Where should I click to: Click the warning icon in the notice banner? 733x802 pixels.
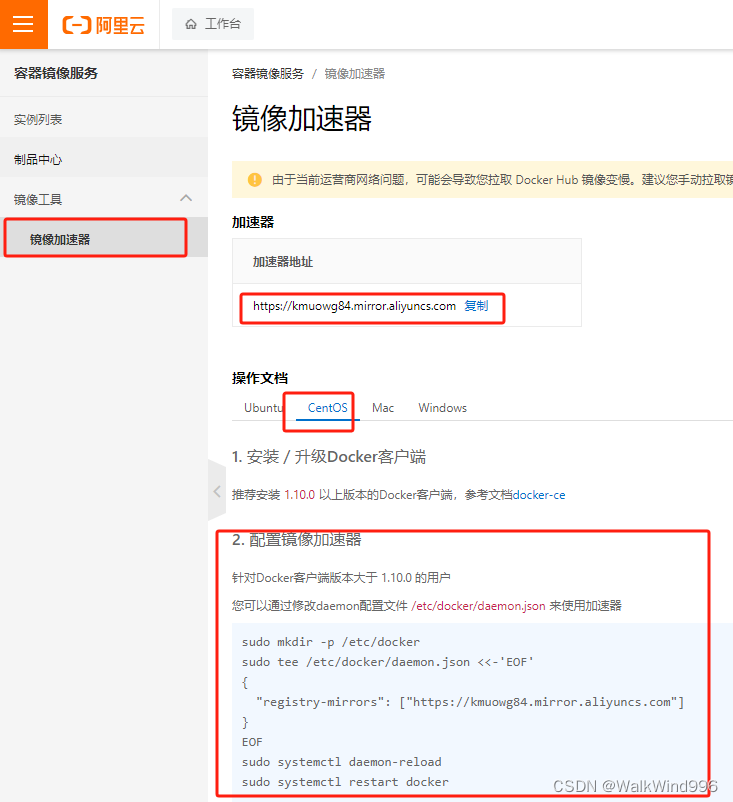click(255, 180)
